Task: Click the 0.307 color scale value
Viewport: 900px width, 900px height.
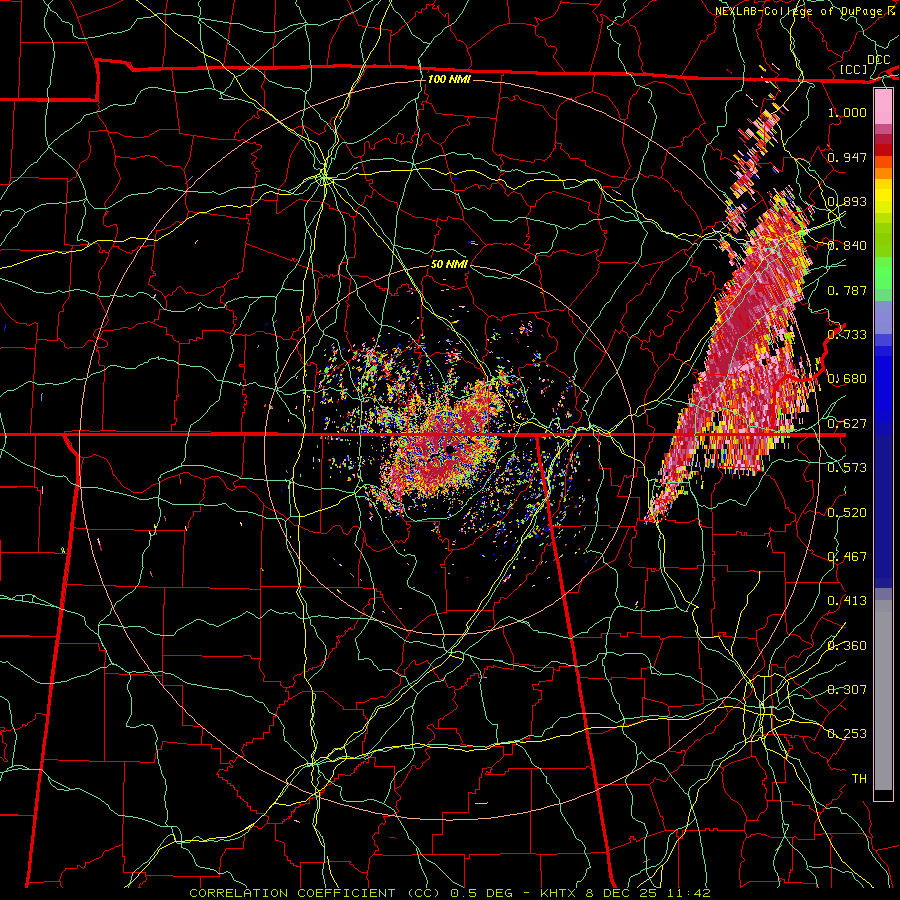Action: [x=847, y=690]
